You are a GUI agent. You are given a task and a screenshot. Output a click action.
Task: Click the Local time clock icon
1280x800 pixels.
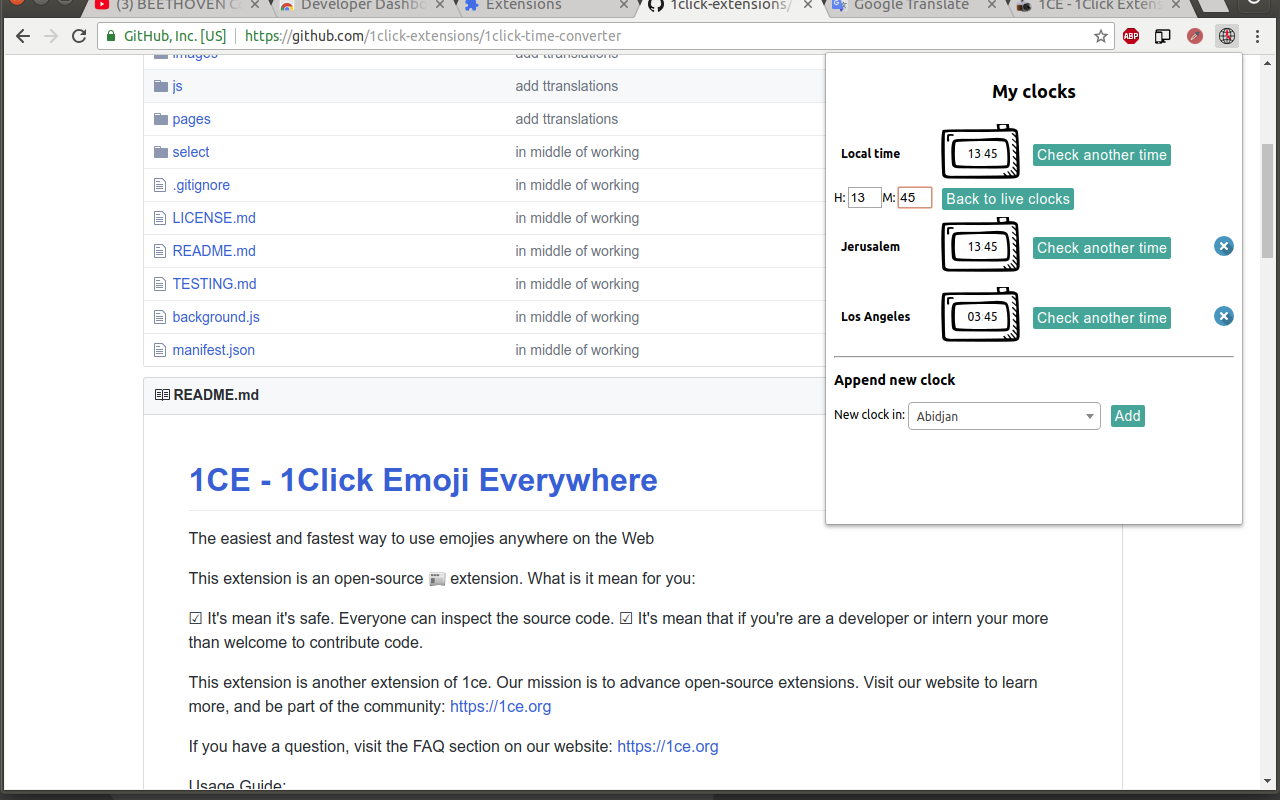click(x=980, y=153)
